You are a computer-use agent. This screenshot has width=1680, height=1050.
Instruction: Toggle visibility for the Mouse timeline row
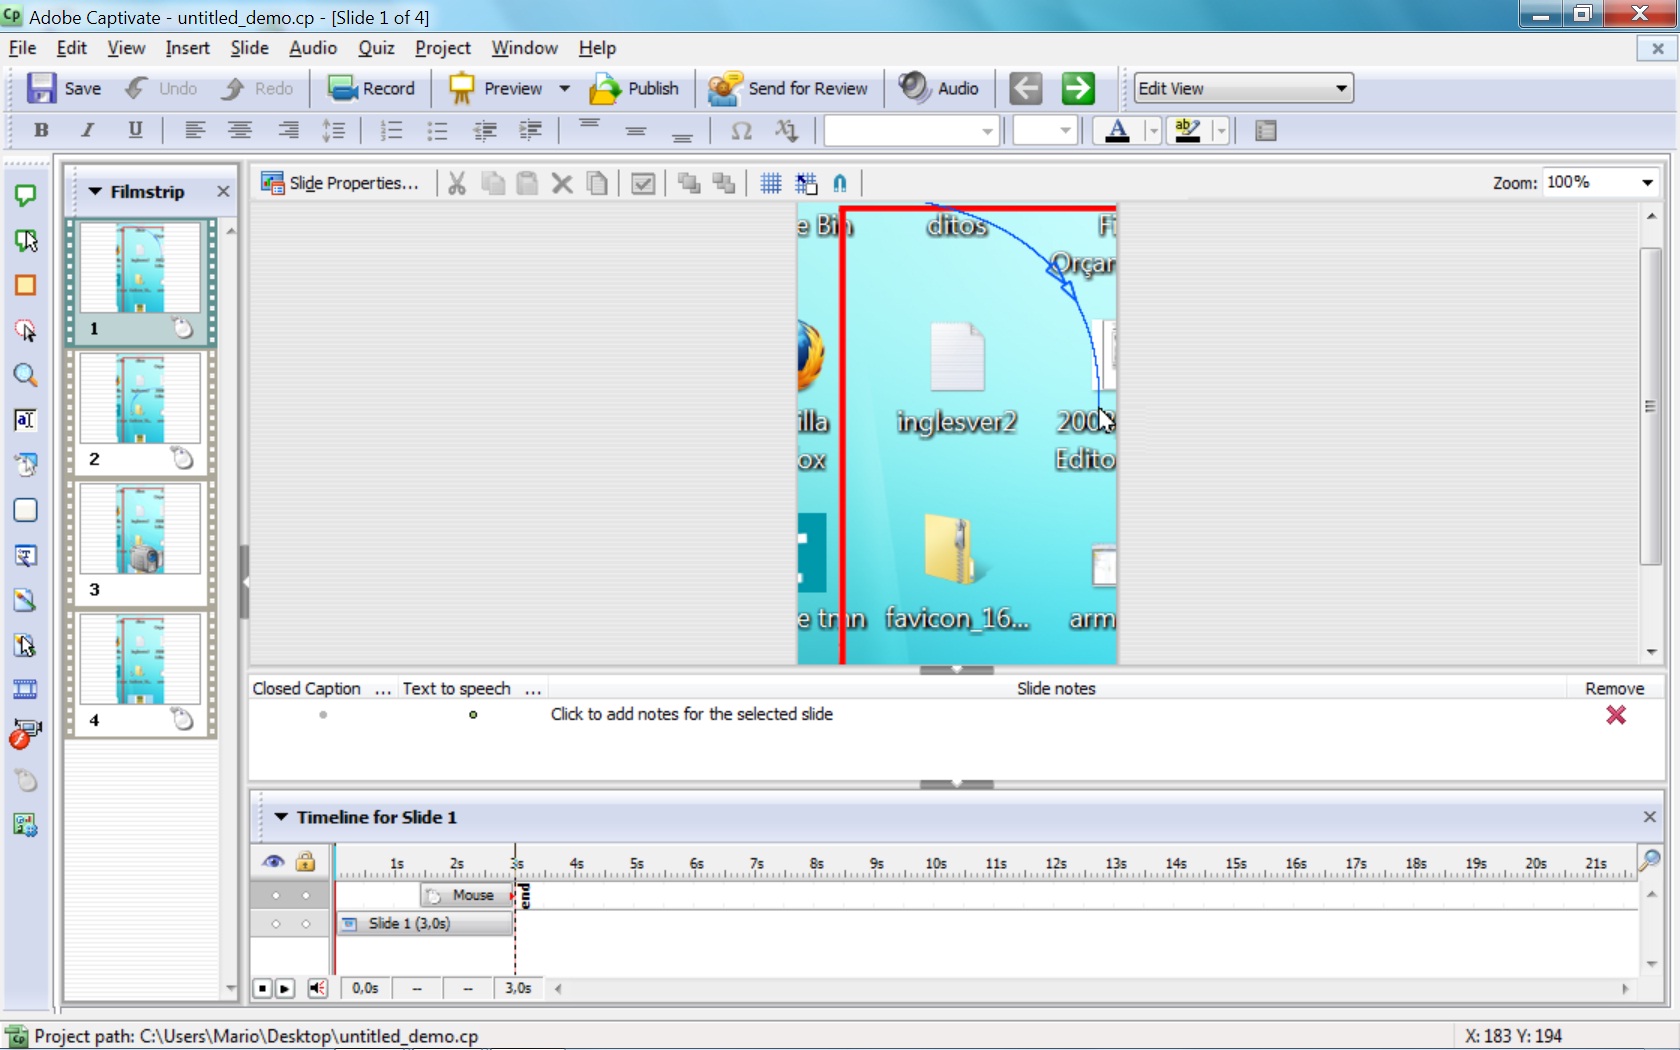click(276, 895)
